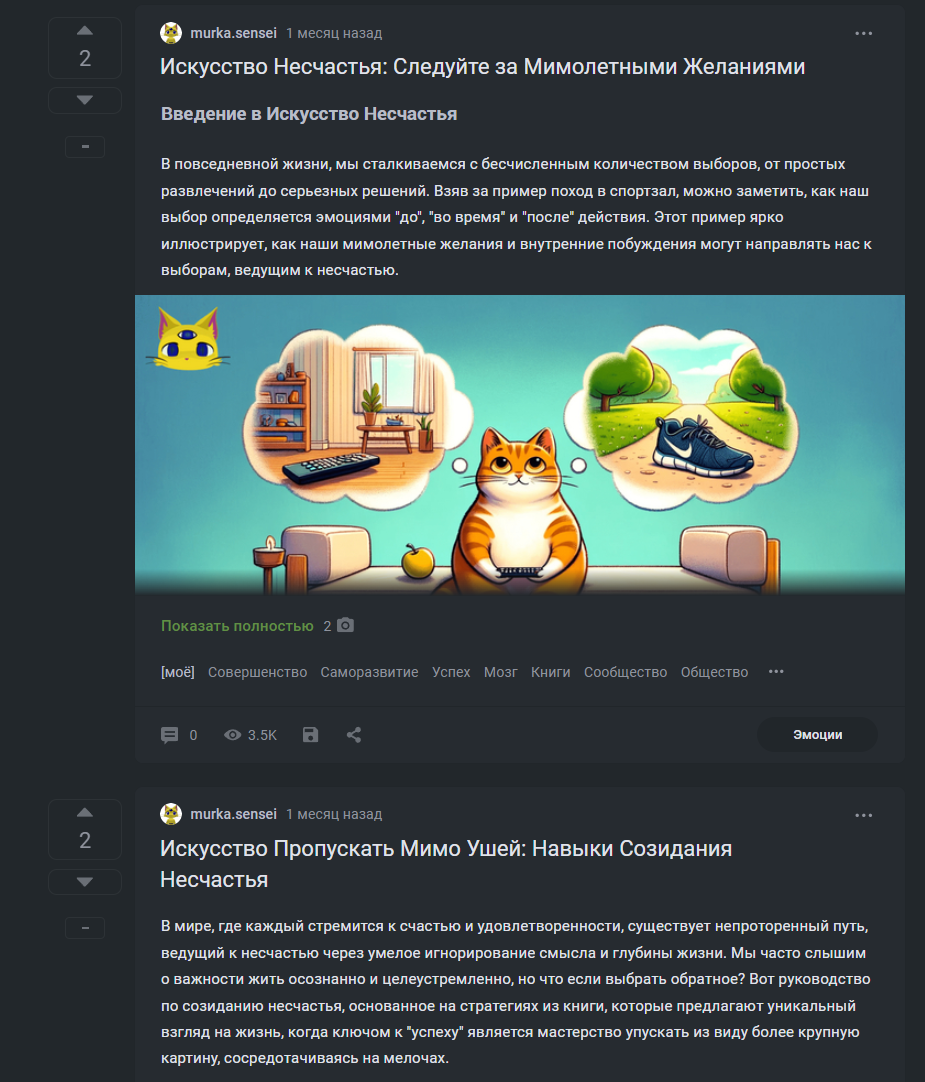Open three-dot menu of first post

click(x=864, y=33)
